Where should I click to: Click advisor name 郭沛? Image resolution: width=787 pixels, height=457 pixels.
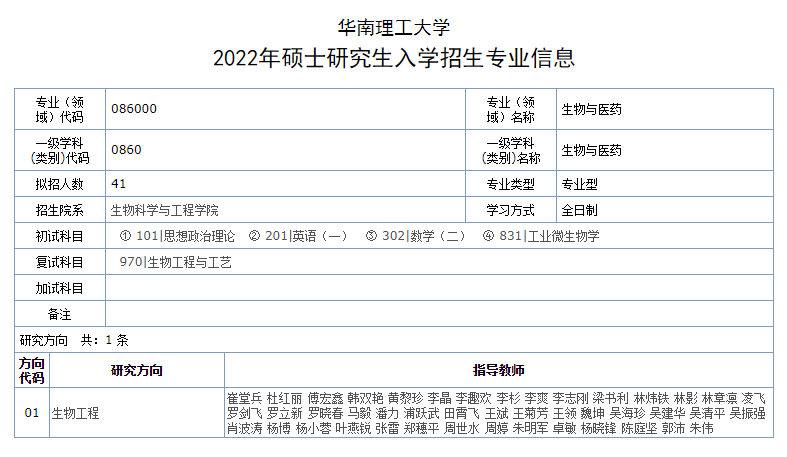pos(674,428)
